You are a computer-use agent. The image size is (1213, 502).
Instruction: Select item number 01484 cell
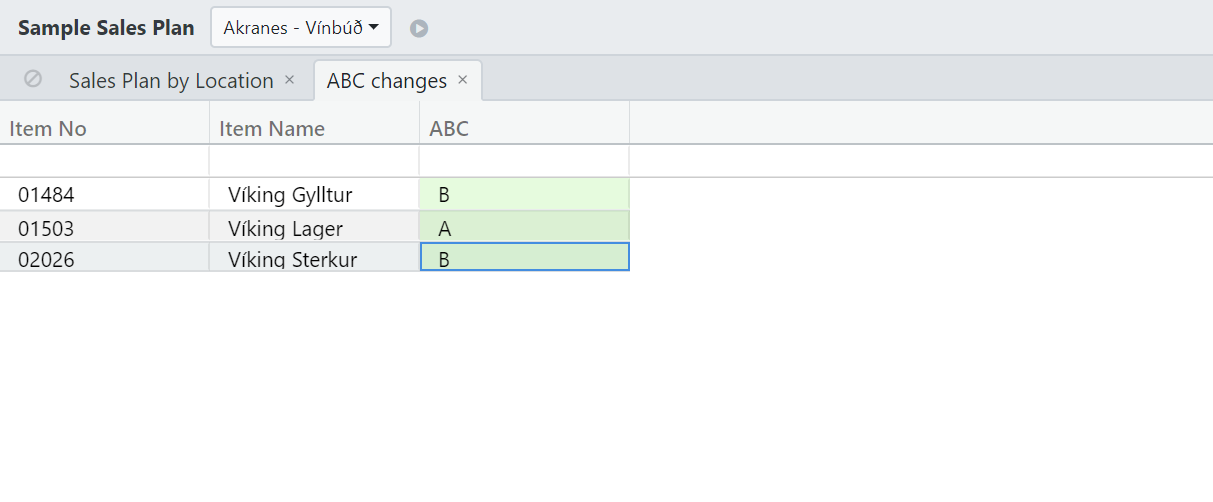pos(104,195)
